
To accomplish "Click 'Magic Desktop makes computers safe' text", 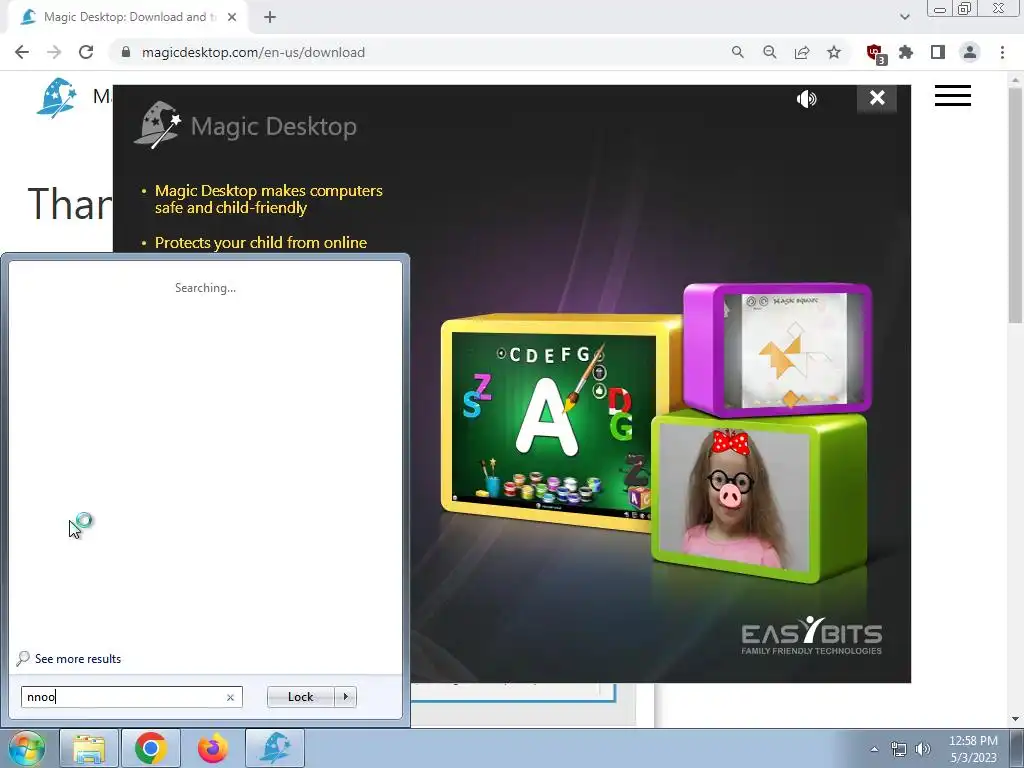I will (x=268, y=199).
